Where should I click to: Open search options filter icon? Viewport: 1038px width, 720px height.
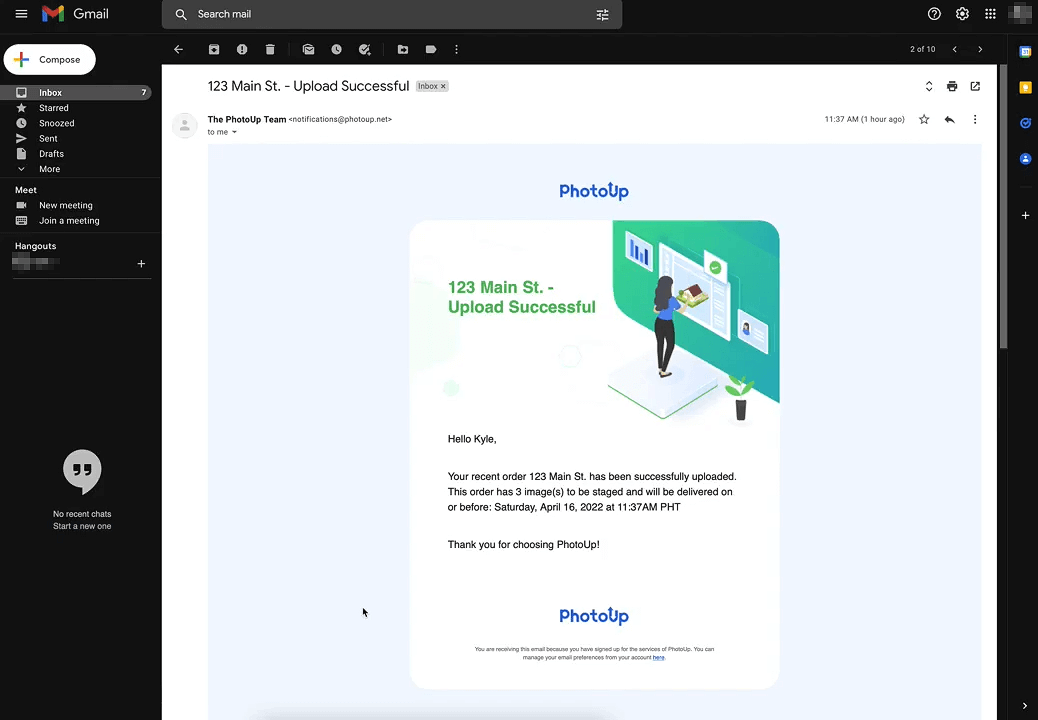[602, 15]
